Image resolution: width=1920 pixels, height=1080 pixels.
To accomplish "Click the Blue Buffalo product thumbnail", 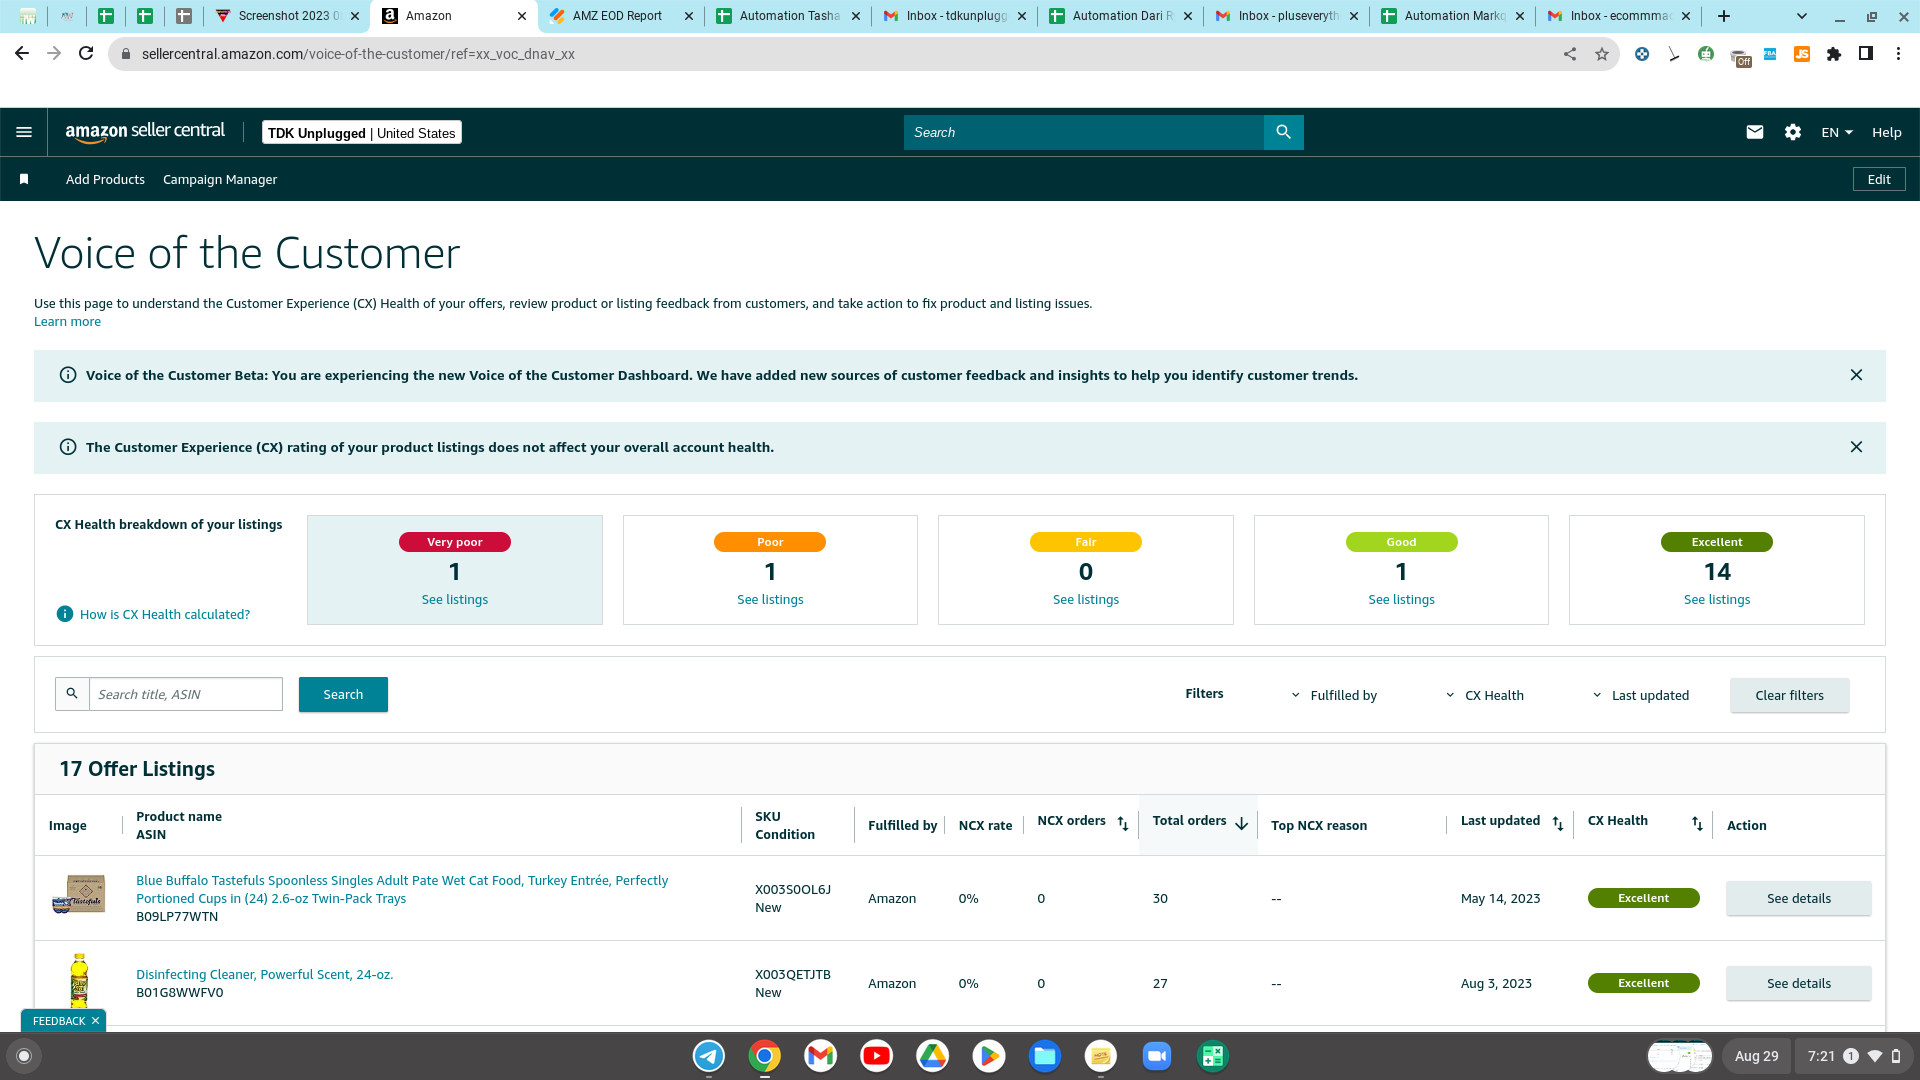I will click(79, 894).
